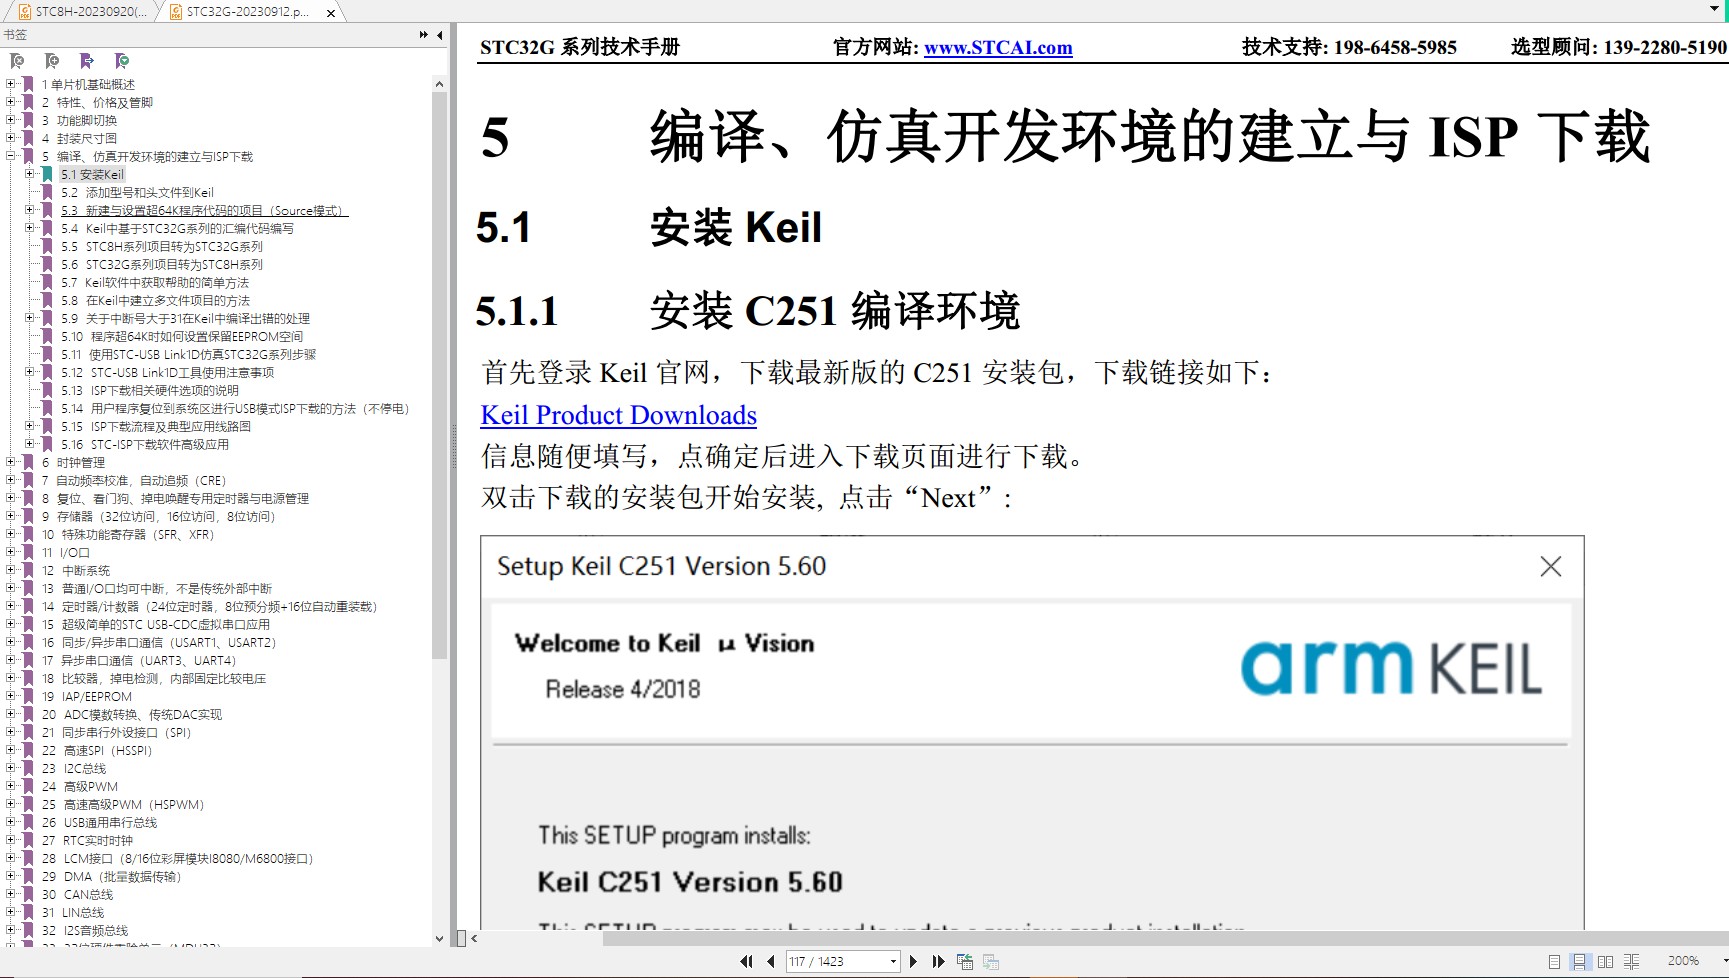Image resolution: width=1729 pixels, height=978 pixels.
Task: Expand the 5.15 ISP下载流程 bookmark
Action: [x=29, y=426]
